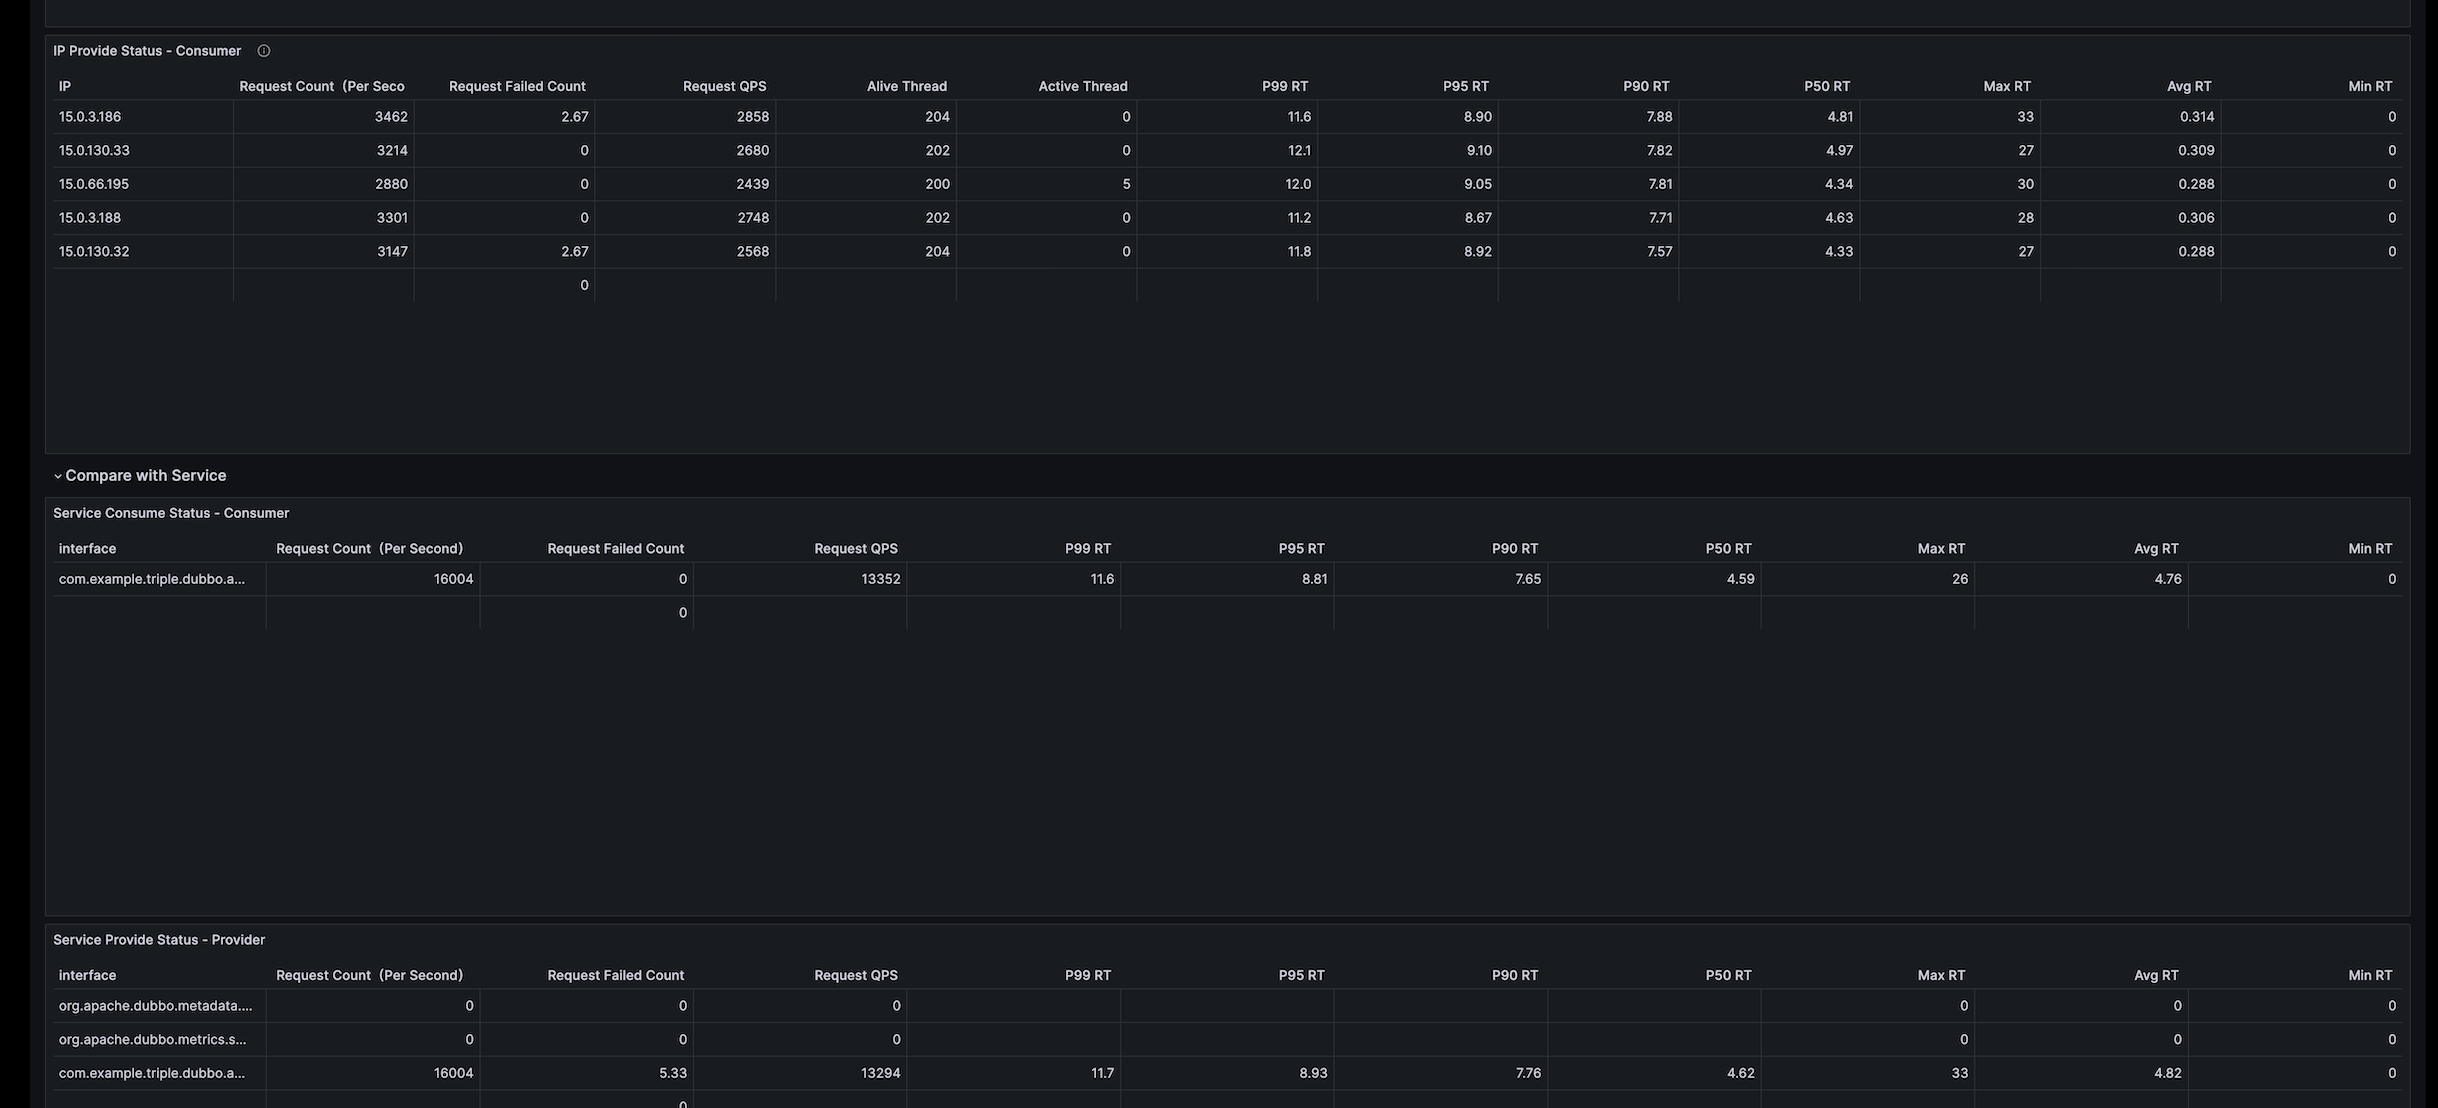Click the info icon beside IP Provide Status
Viewport: 2438px width, 1108px height.
click(x=264, y=51)
